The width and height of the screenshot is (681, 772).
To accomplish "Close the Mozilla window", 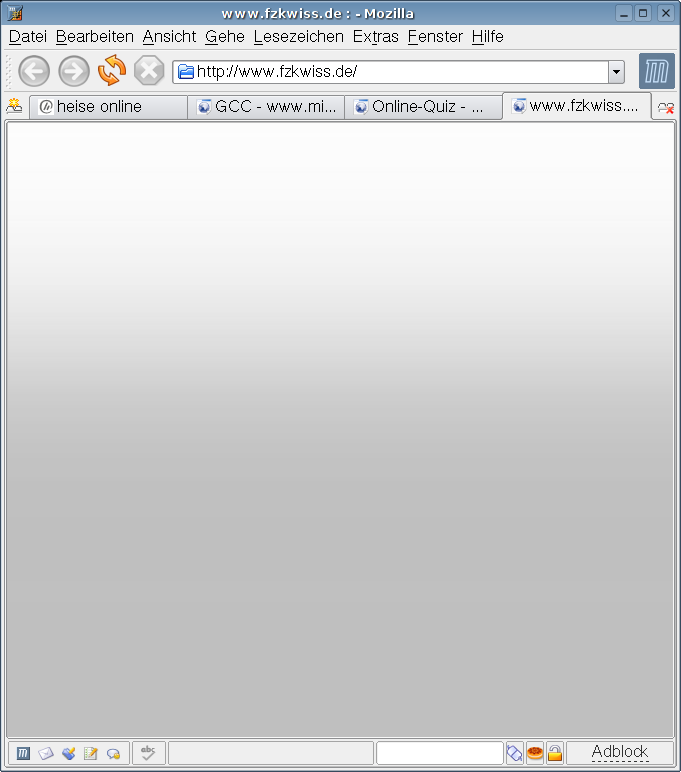I will [666, 13].
